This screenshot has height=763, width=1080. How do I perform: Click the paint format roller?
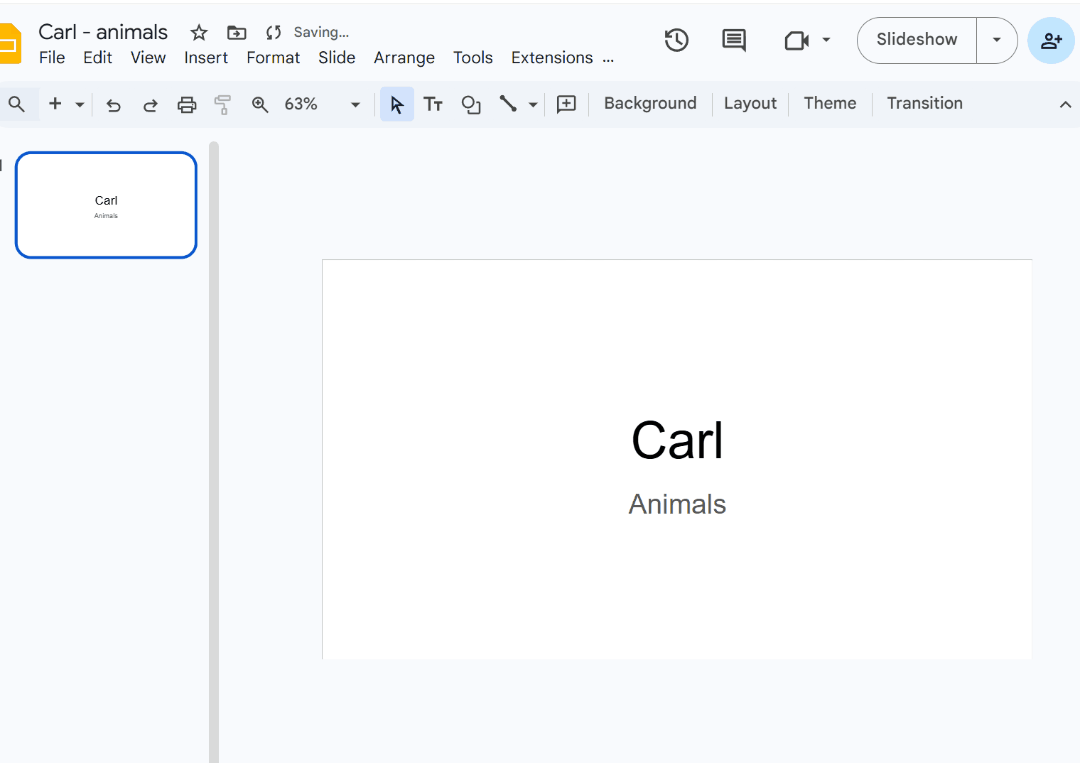(x=222, y=105)
